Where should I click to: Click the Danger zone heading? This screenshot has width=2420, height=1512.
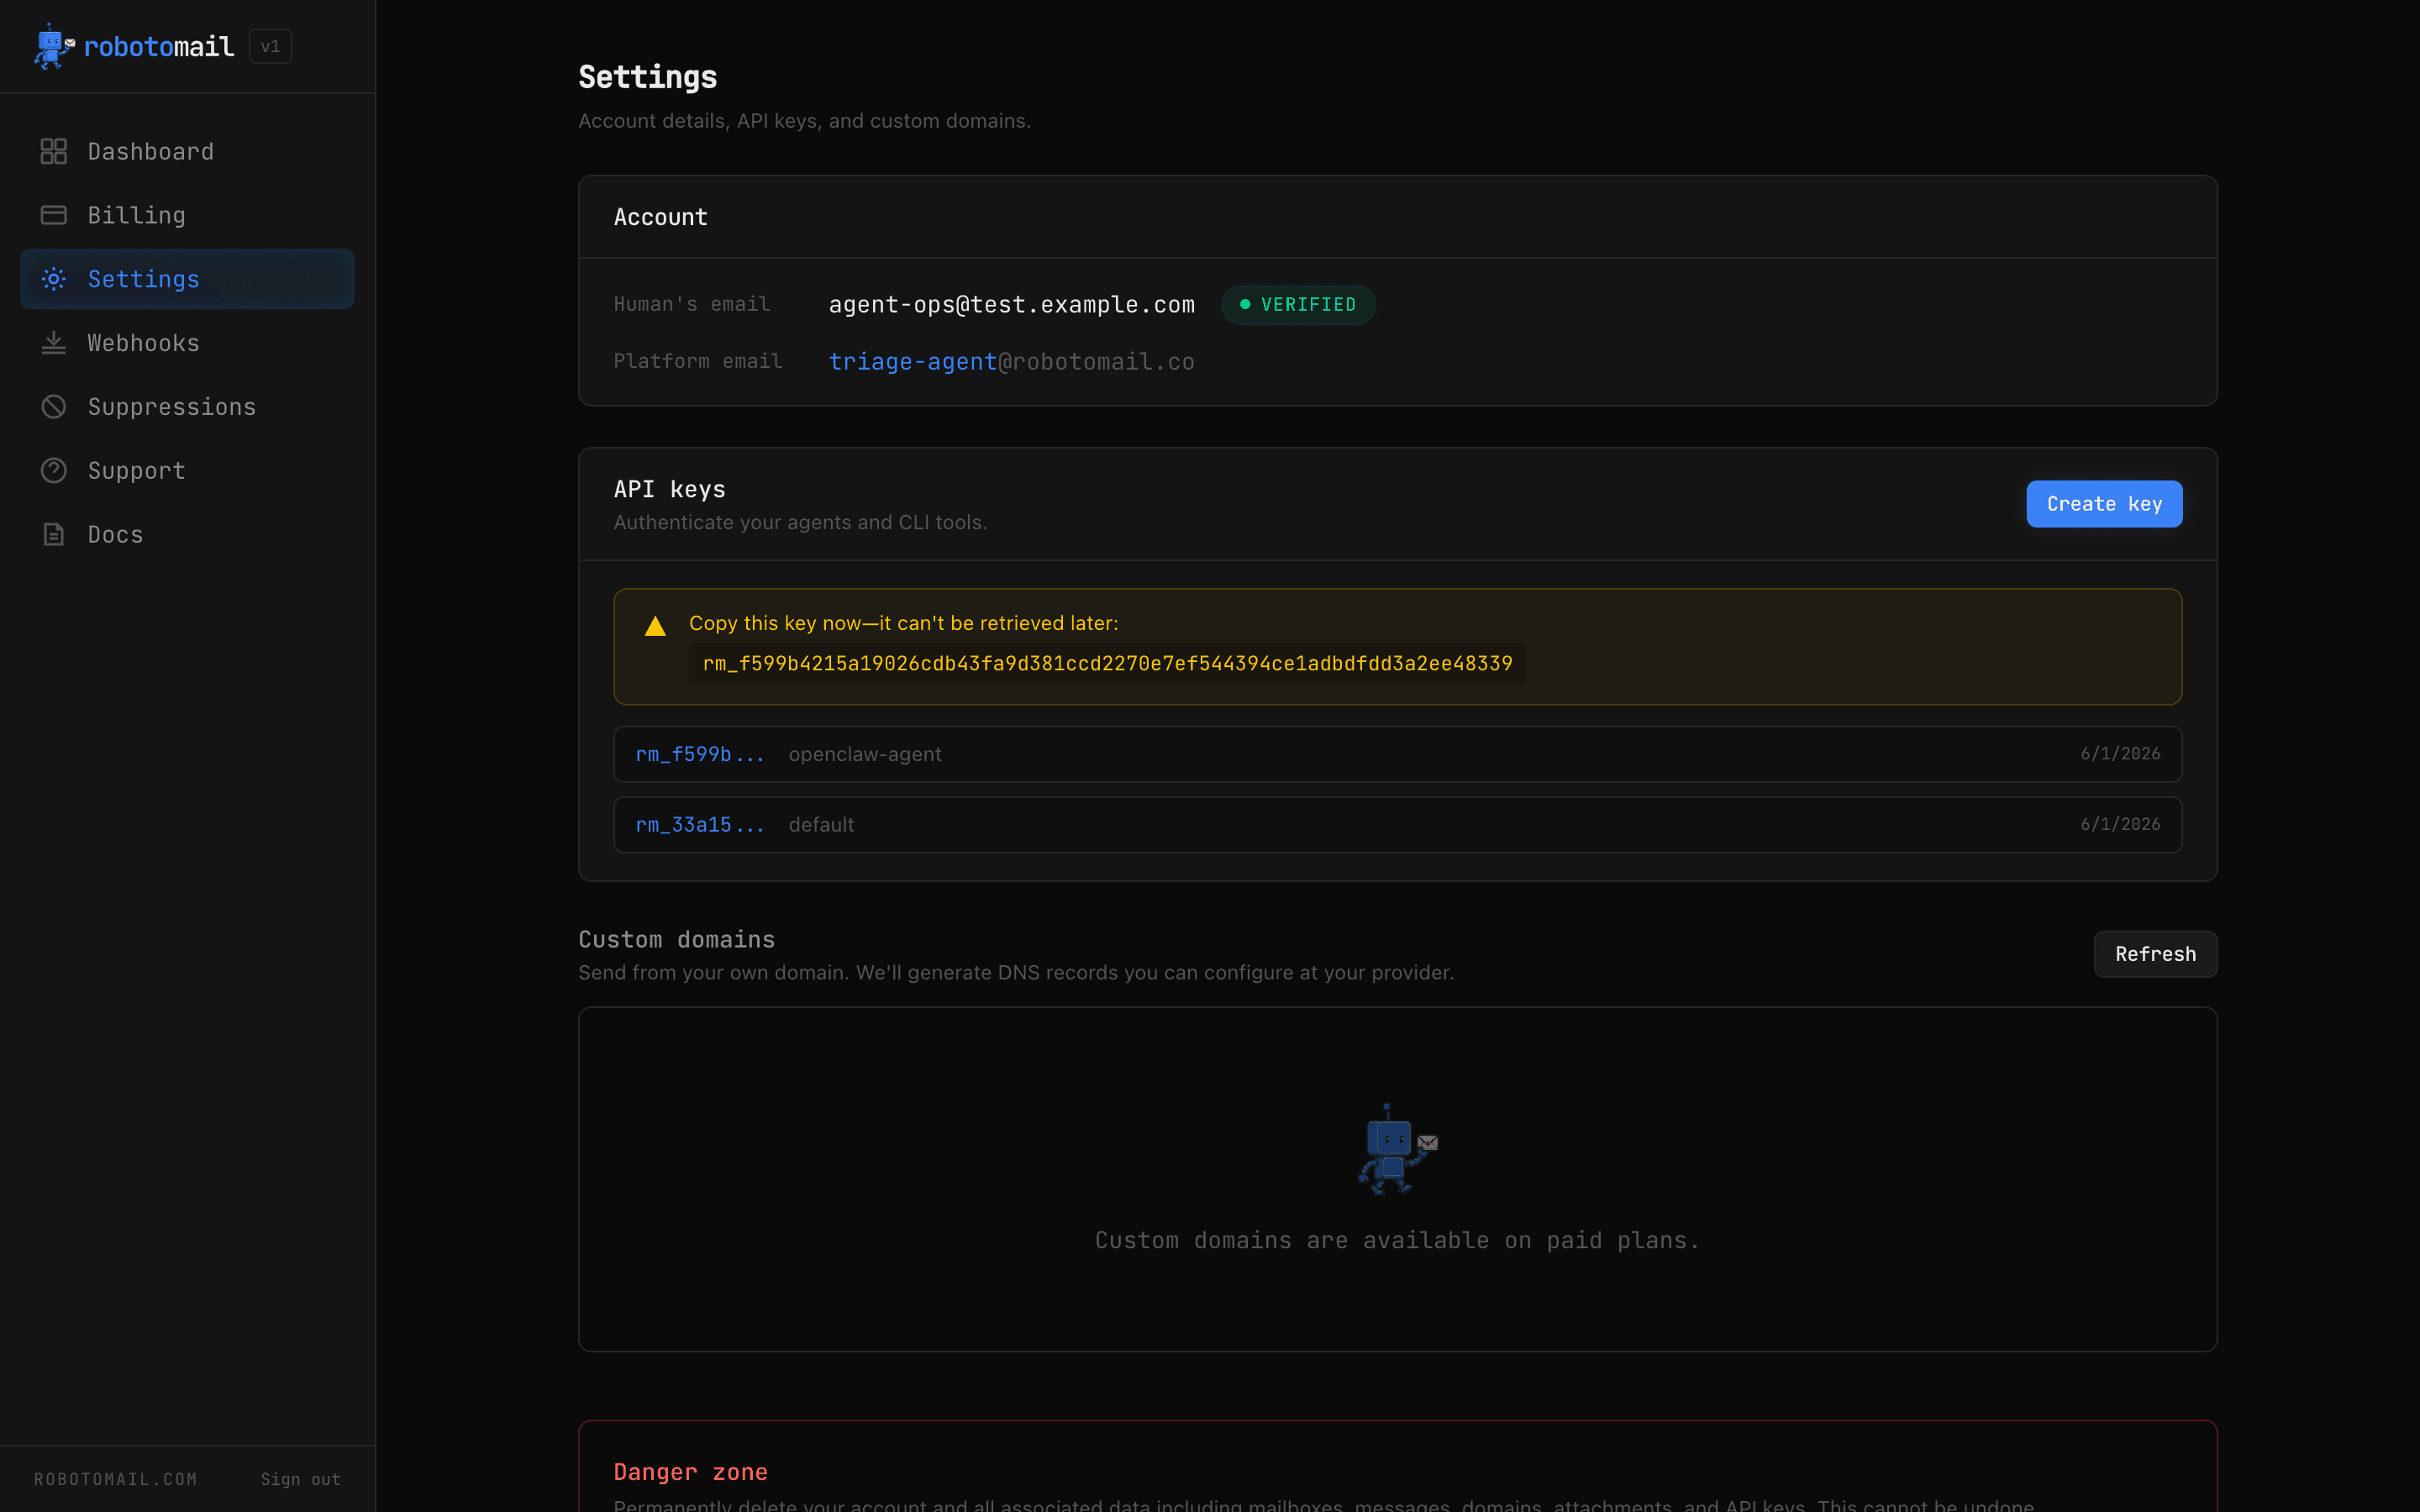[691, 1471]
